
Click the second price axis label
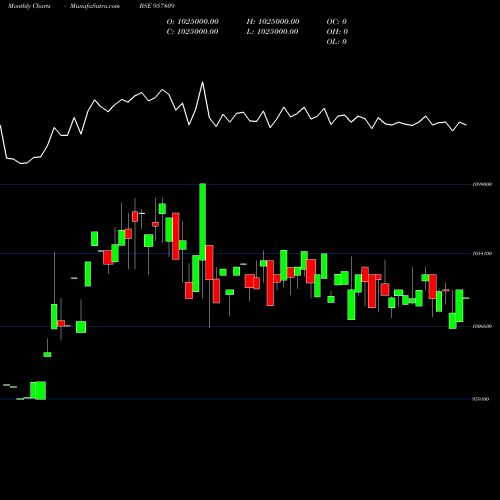tap(482, 254)
